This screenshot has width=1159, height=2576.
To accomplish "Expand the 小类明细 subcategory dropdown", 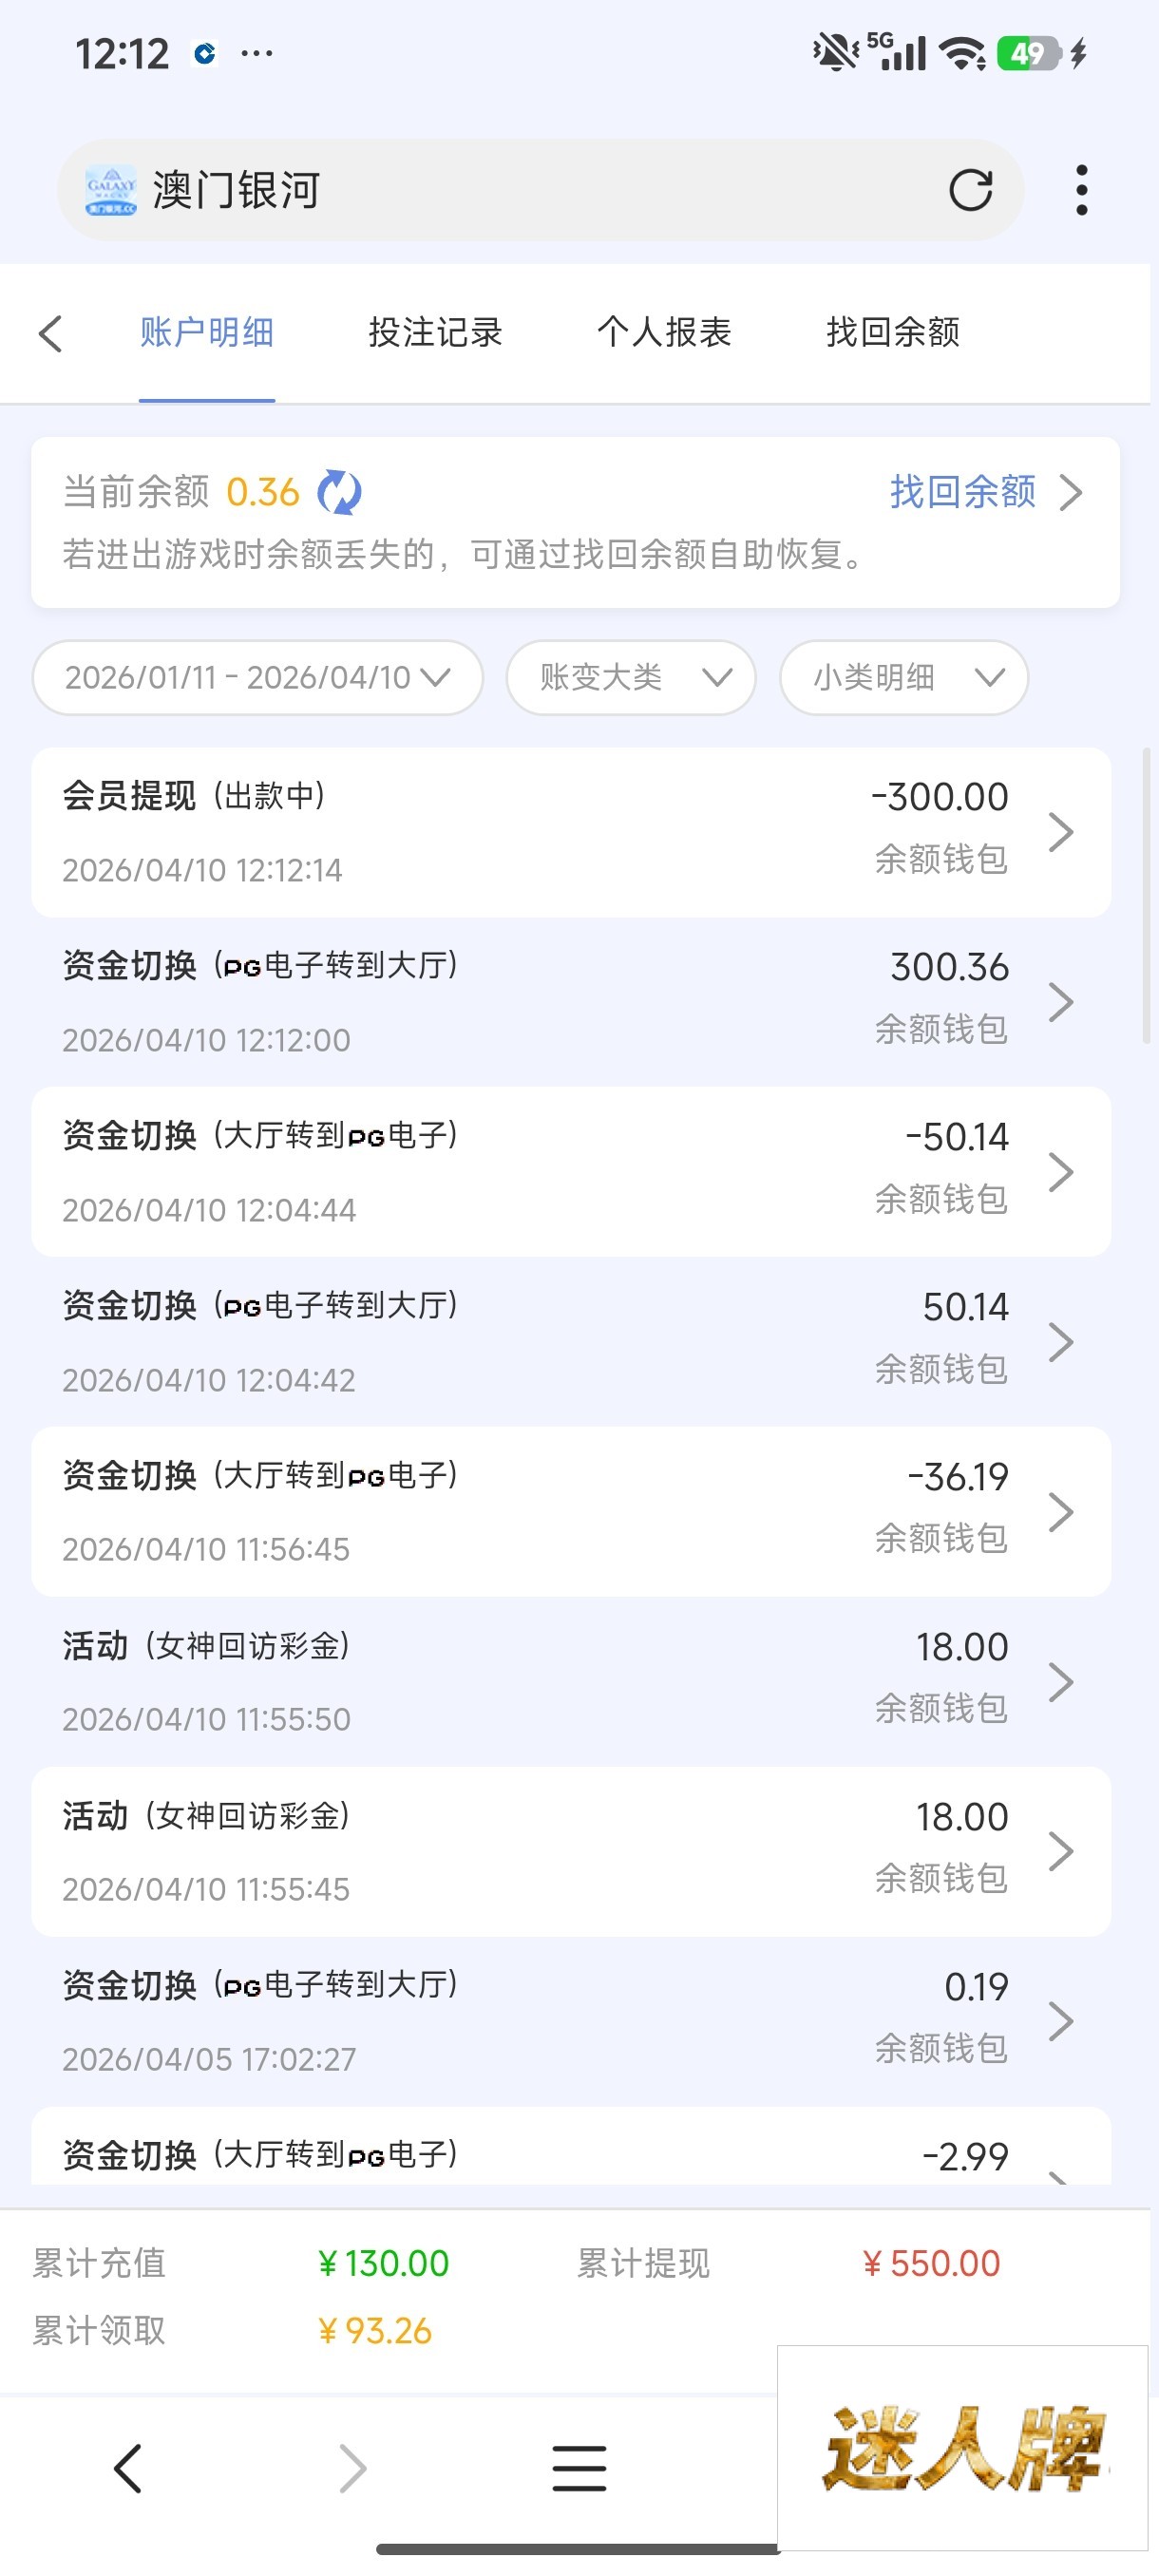I will (x=903, y=678).
